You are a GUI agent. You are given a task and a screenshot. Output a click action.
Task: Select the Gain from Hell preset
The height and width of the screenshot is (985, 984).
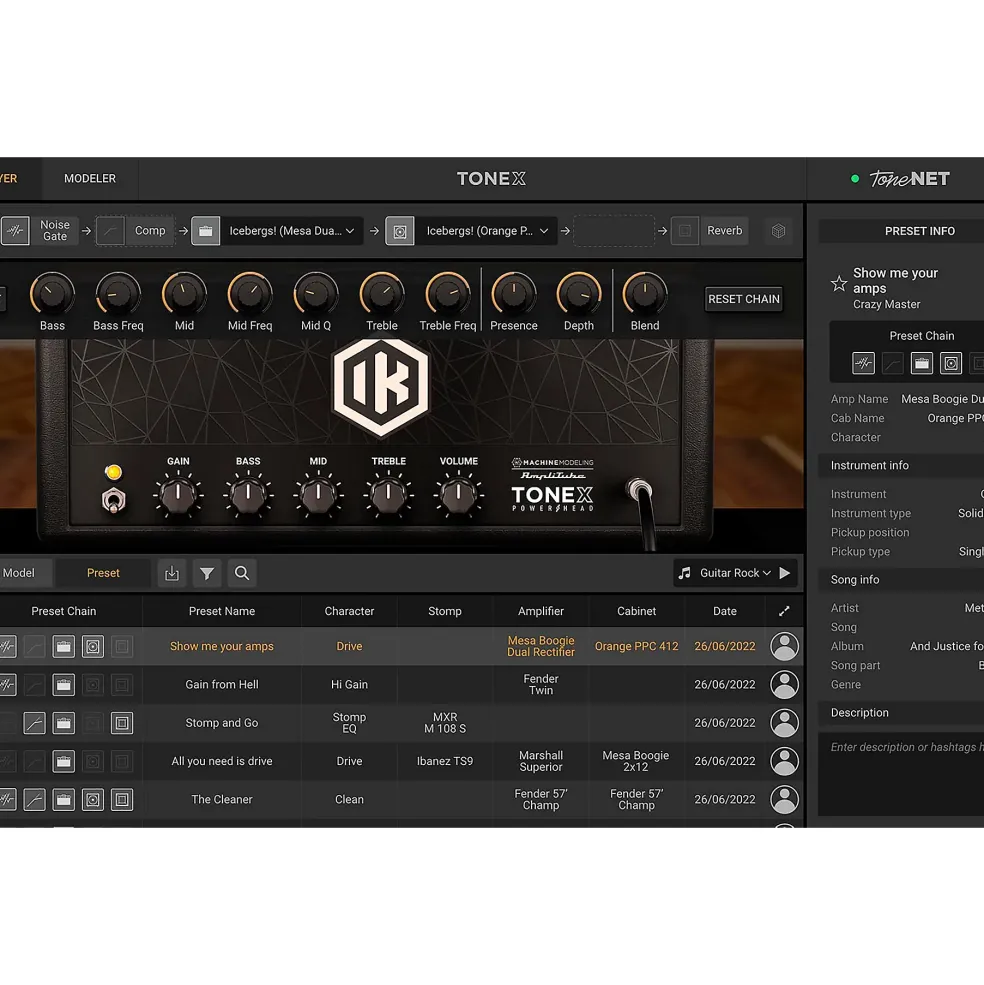(x=222, y=685)
